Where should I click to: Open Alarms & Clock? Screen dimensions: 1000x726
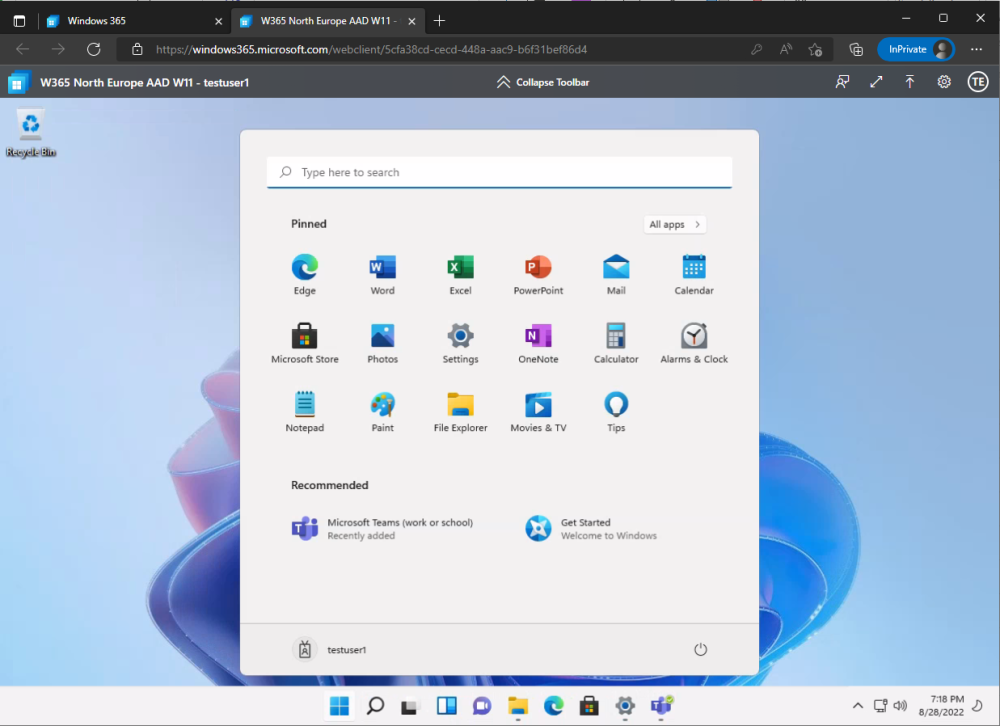tap(694, 343)
